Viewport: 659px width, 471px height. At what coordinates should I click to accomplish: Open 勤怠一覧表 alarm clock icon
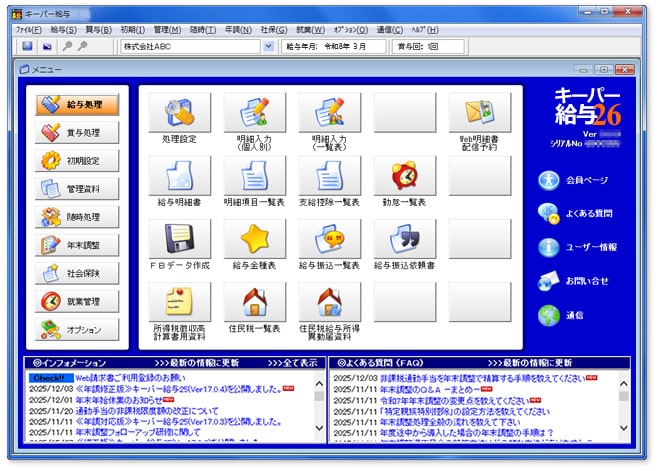(405, 176)
